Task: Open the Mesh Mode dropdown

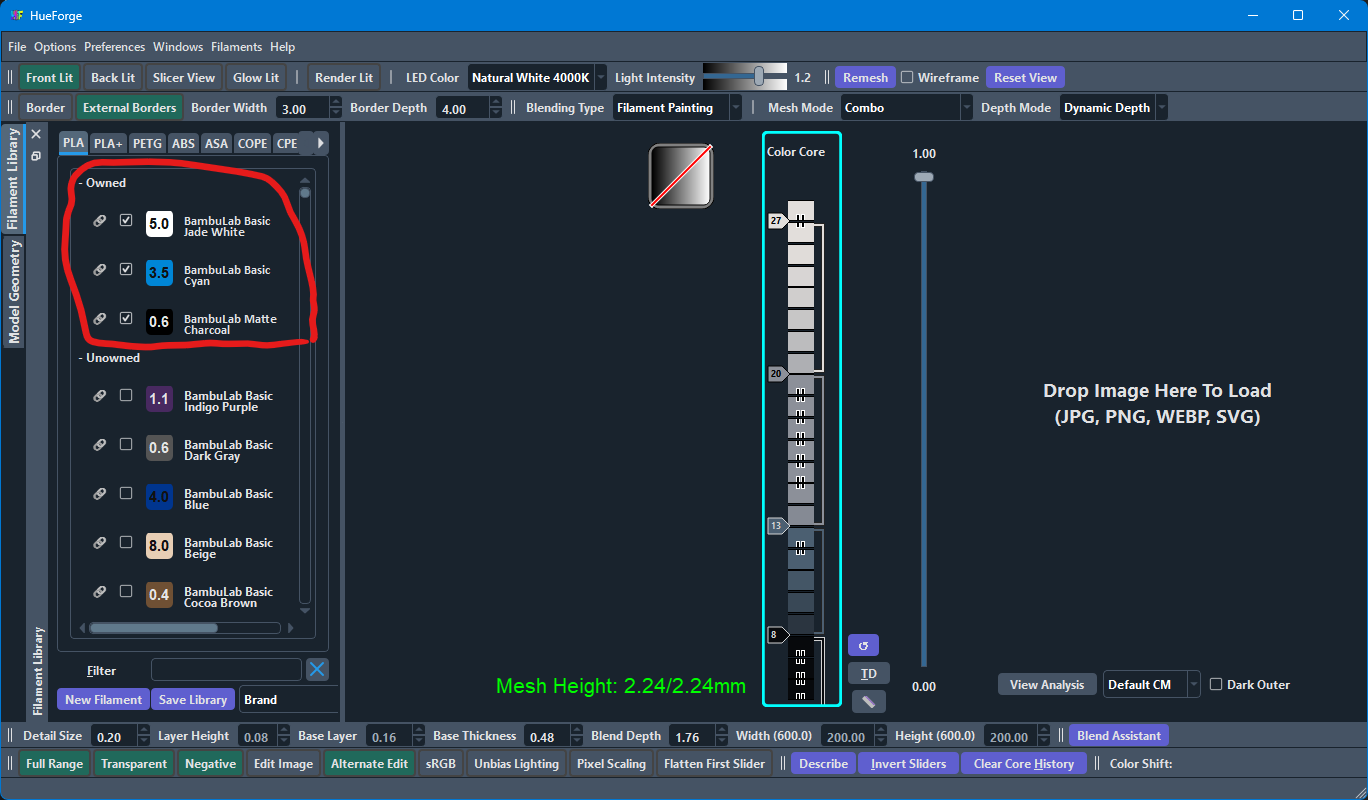Action: point(906,107)
